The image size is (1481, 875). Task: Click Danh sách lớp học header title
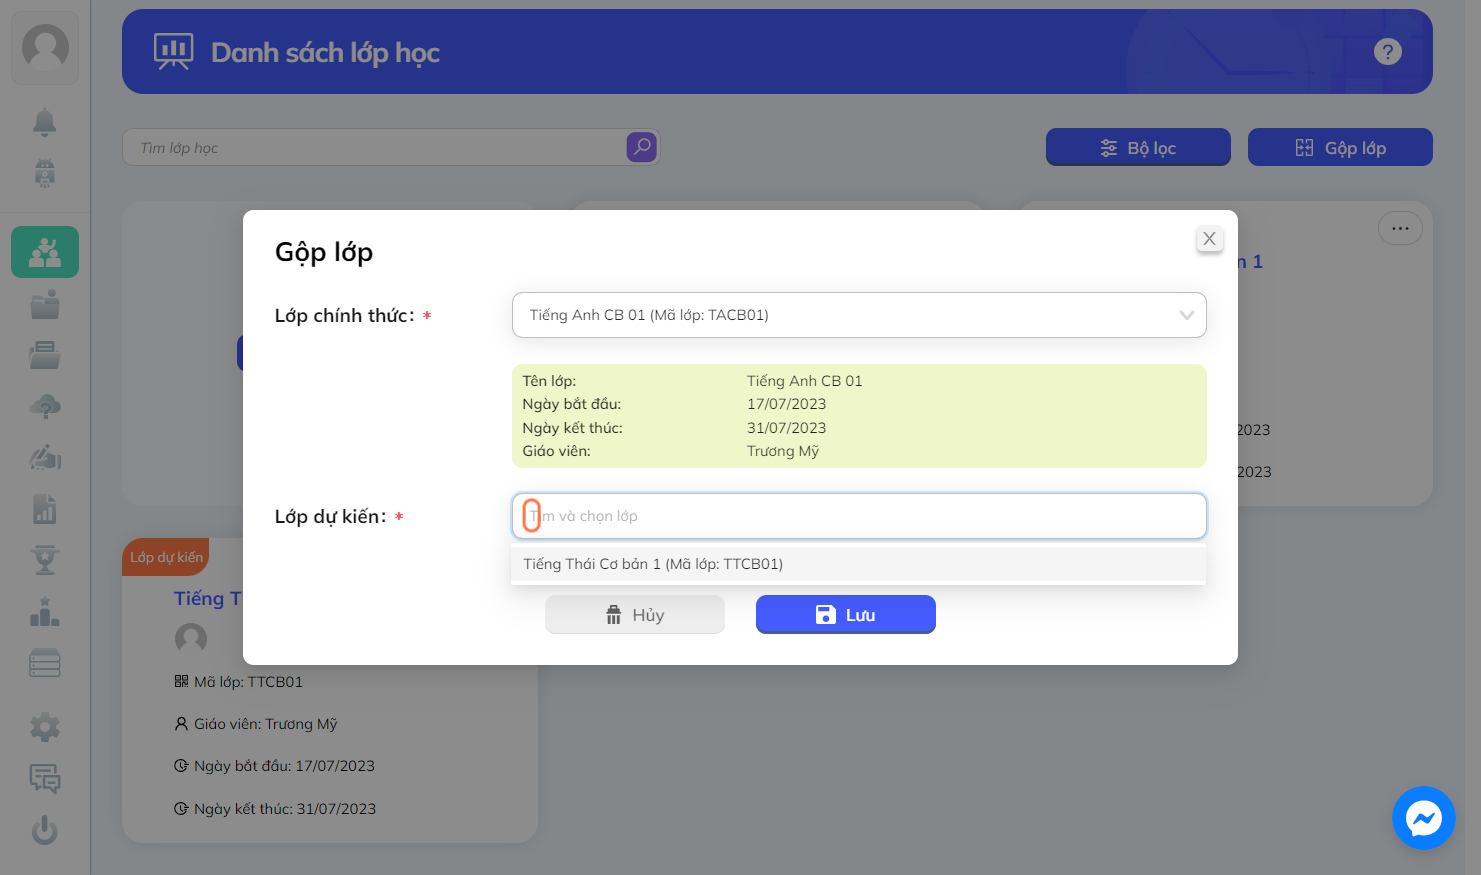coord(325,52)
